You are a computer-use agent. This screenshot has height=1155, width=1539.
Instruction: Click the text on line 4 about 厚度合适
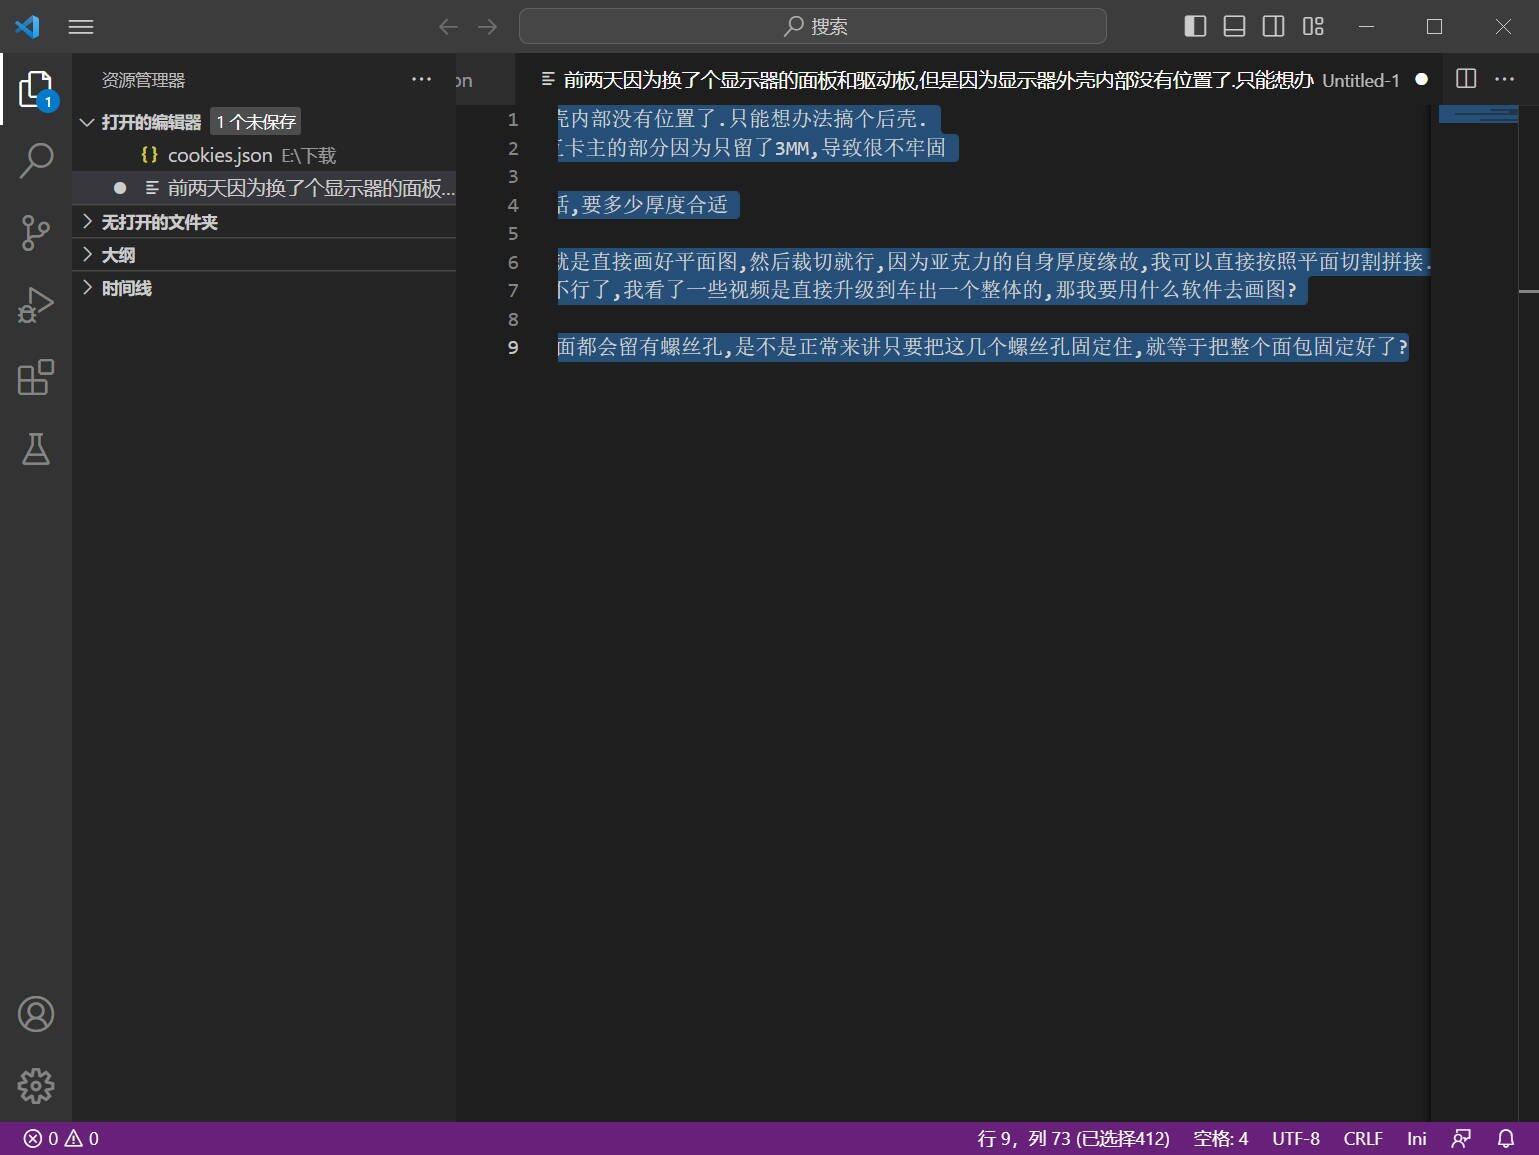point(642,205)
